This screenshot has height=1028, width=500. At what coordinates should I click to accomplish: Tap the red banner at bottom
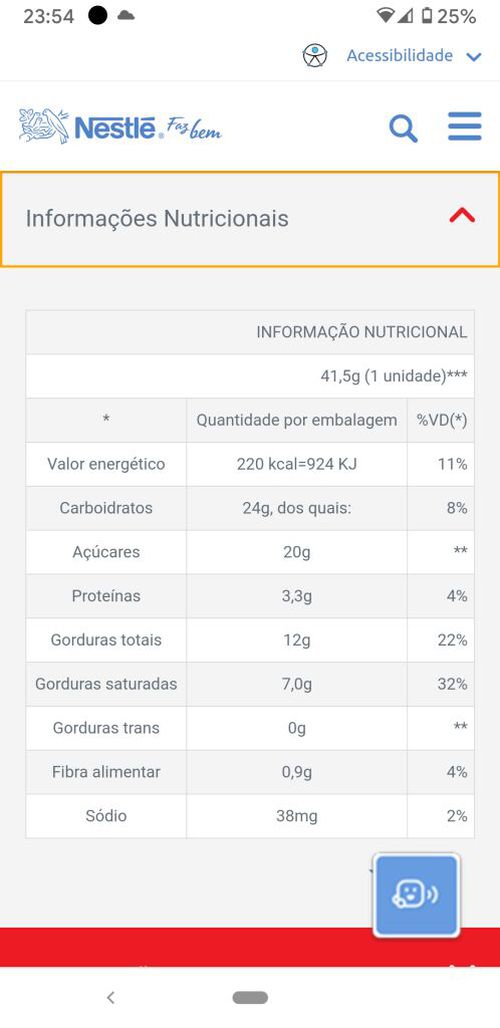click(250, 947)
